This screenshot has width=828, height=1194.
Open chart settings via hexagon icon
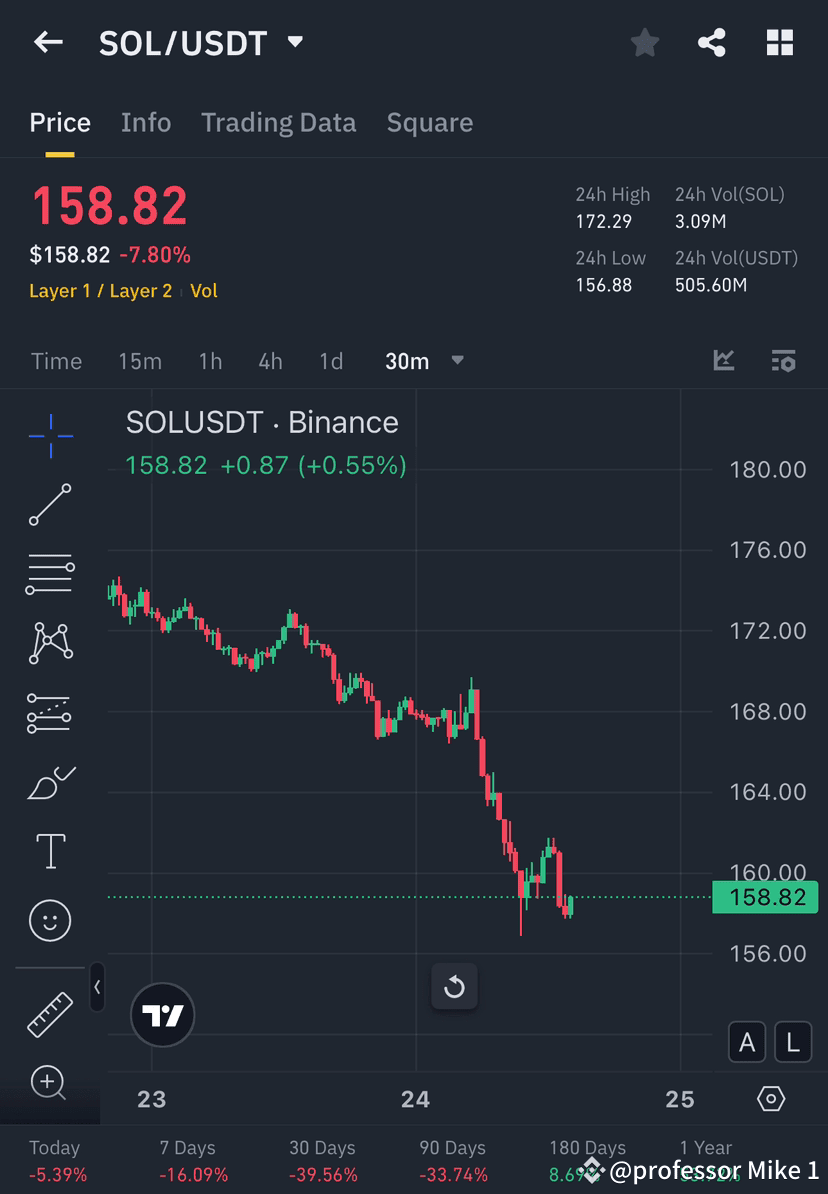click(x=771, y=1098)
